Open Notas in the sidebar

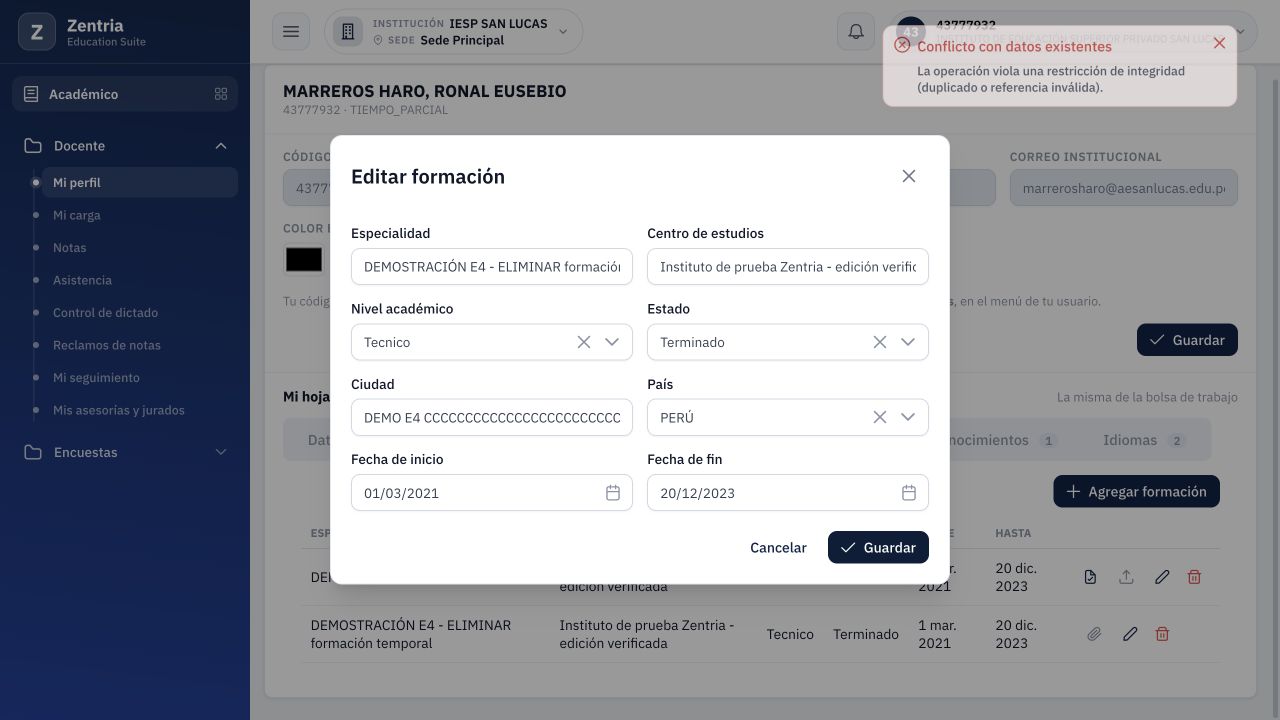(x=70, y=248)
